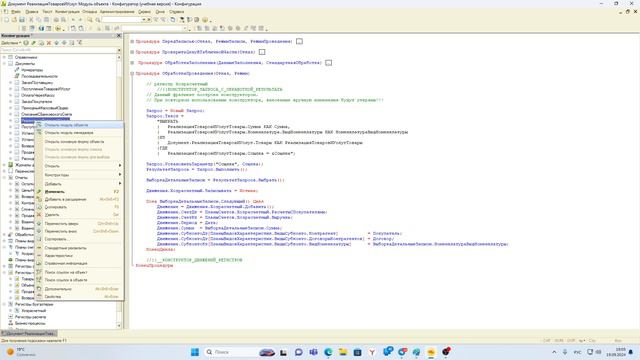640x360 pixels.
Task: Click the Undo arrow in main toolbar
Action: (x=73, y=20)
